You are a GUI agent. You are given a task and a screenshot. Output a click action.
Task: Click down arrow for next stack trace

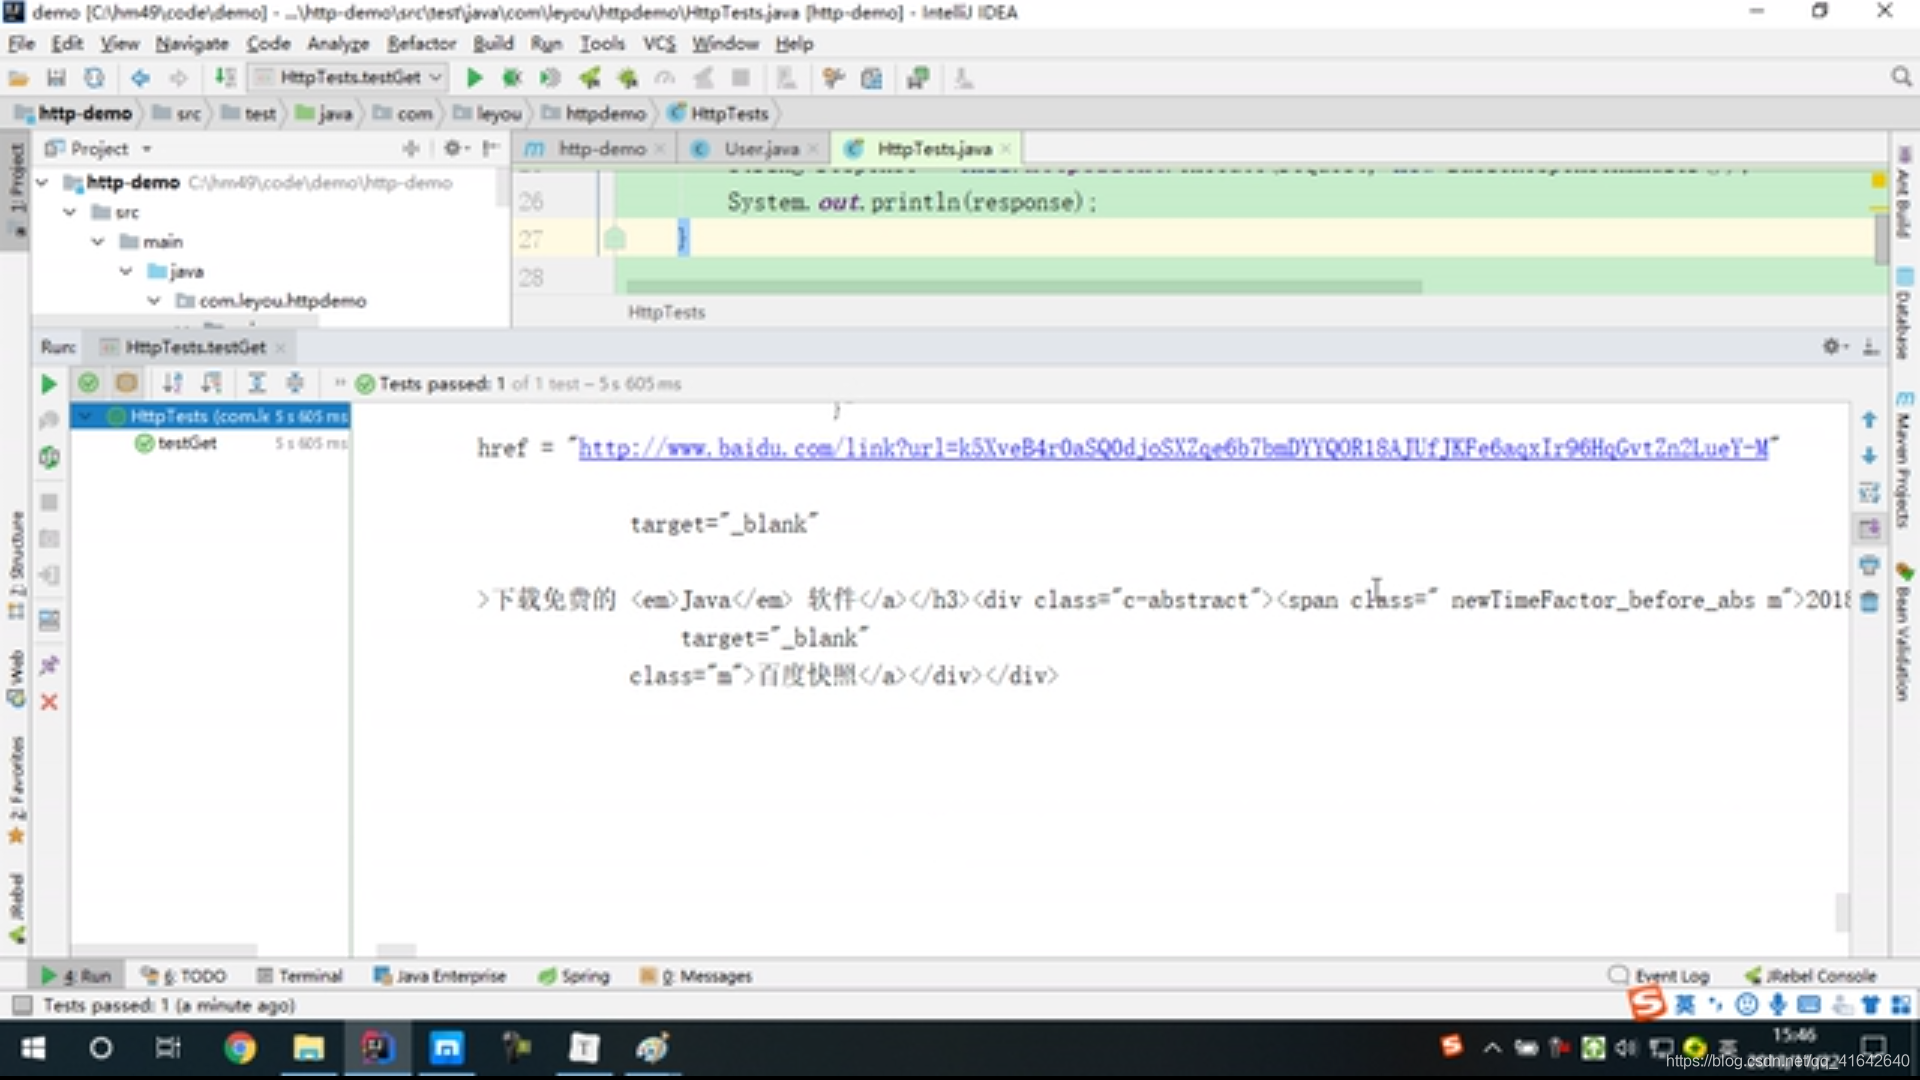(1869, 456)
